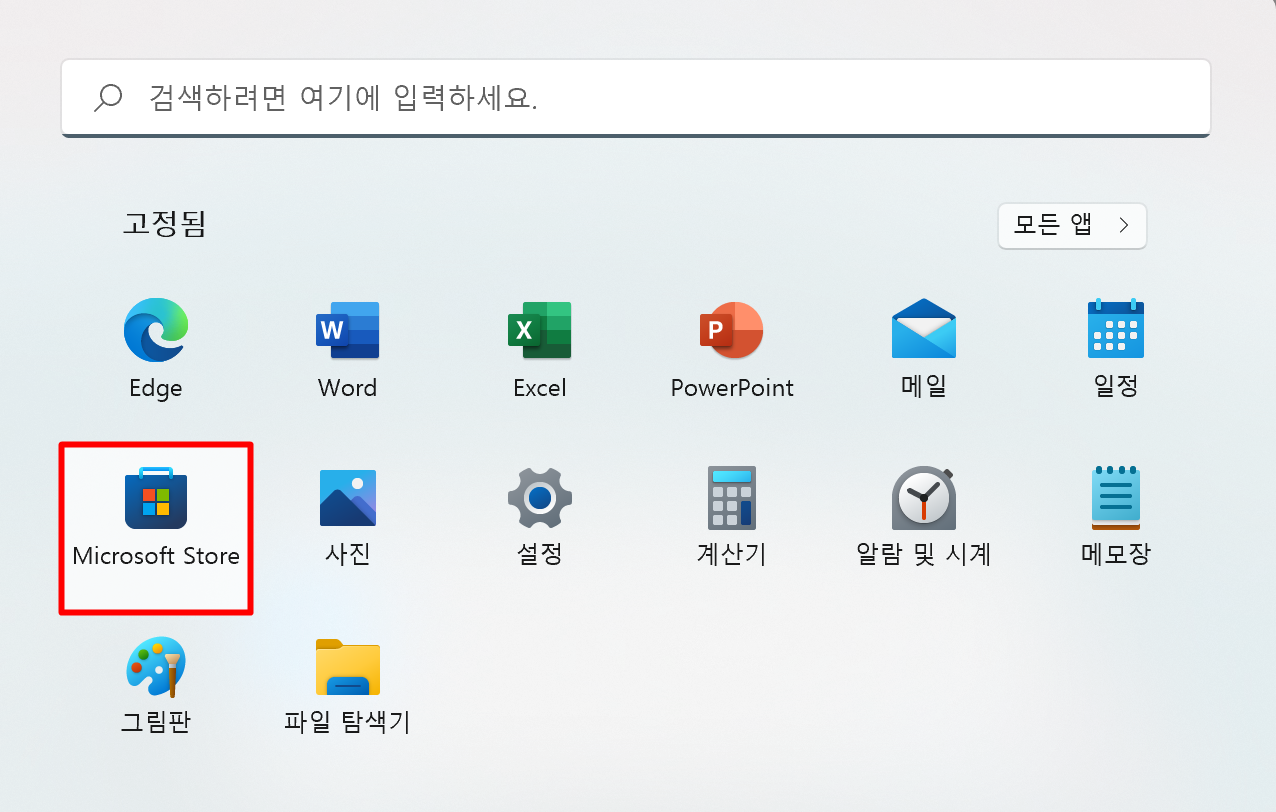
Task: Launch 그림판 (Paint) app
Action: 156,667
